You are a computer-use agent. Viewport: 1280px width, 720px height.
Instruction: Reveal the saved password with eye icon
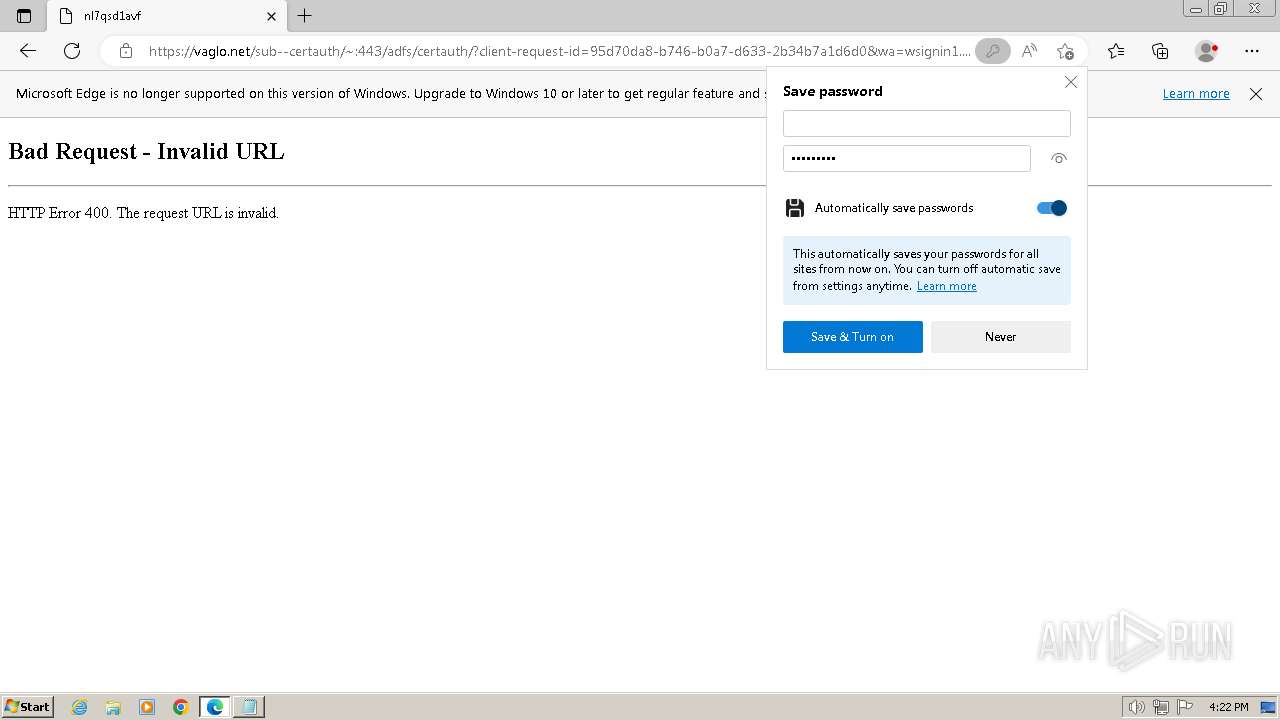point(1059,158)
